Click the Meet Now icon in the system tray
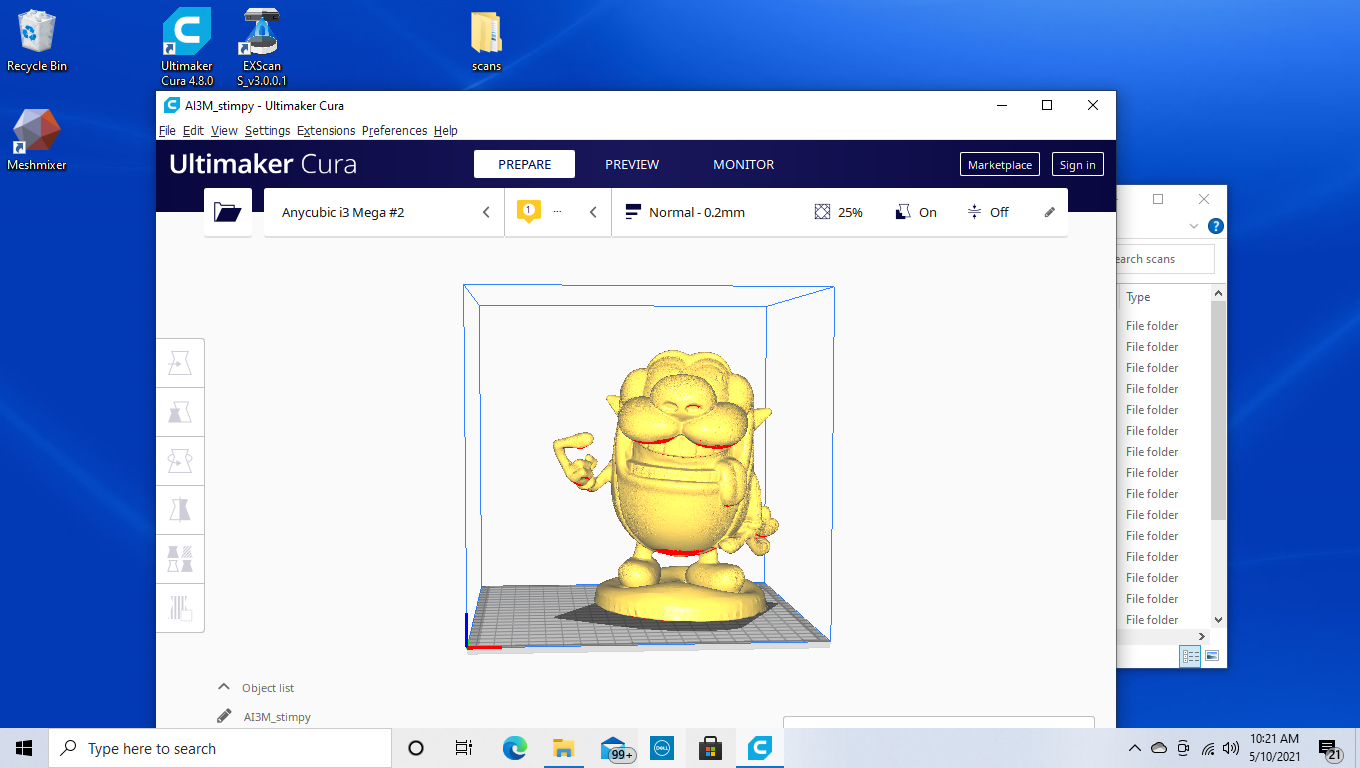The image size is (1360, 768). (1183, 748)
